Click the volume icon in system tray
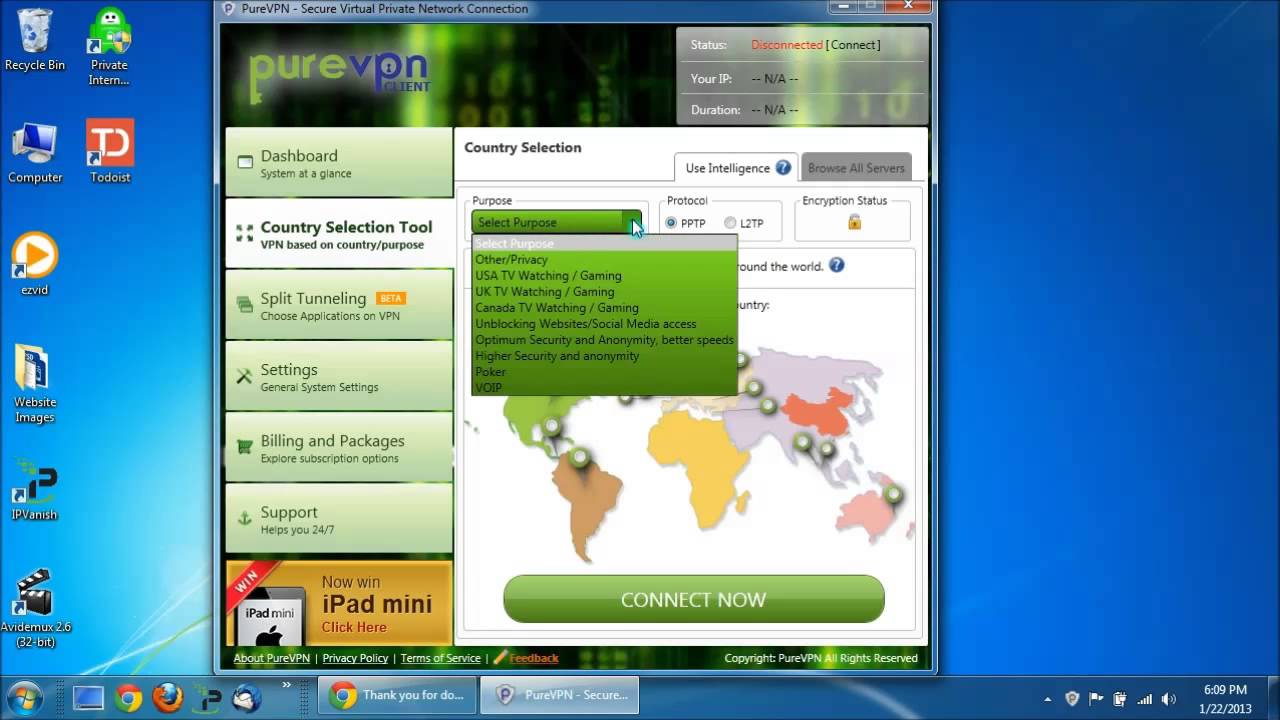The height and width of the screenshot is (720, 1280). click(x=1169, y=699)
